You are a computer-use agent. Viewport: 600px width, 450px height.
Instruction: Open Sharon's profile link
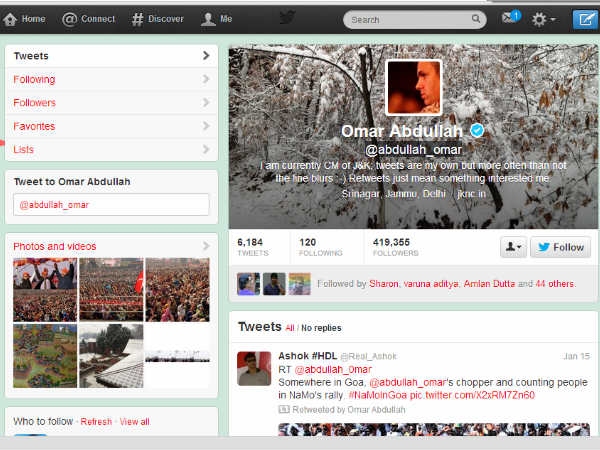[x=384, y=284]
